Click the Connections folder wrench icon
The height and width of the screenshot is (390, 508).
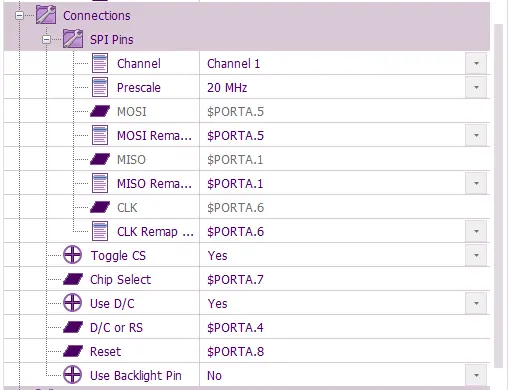point(46,15)
